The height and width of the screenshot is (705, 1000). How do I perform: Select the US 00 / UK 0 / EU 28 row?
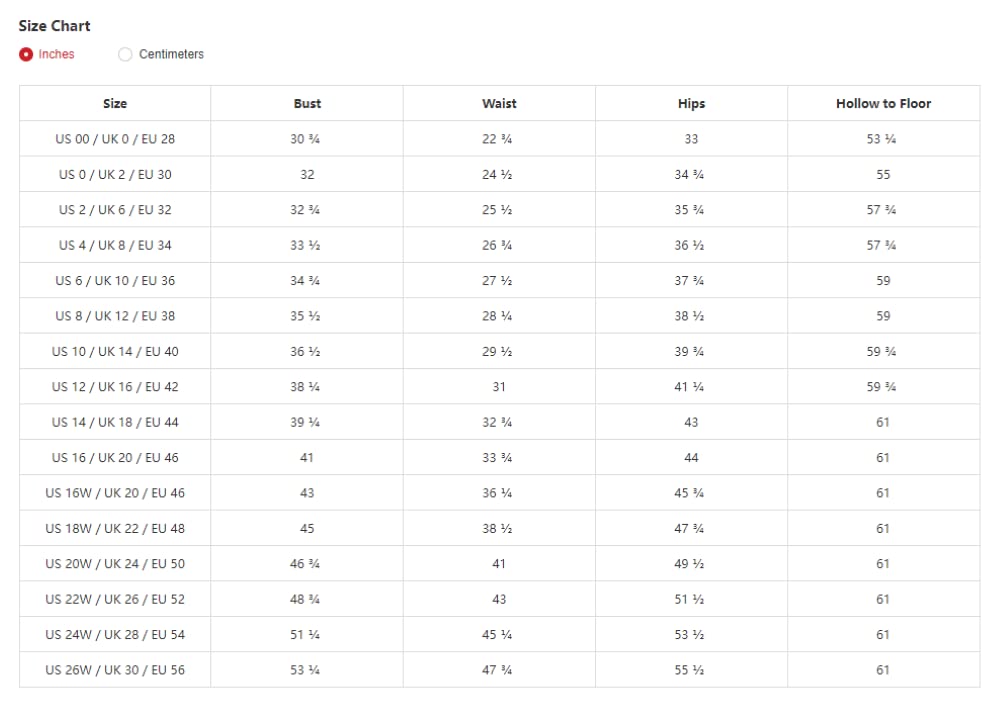(x=115, y=139)
